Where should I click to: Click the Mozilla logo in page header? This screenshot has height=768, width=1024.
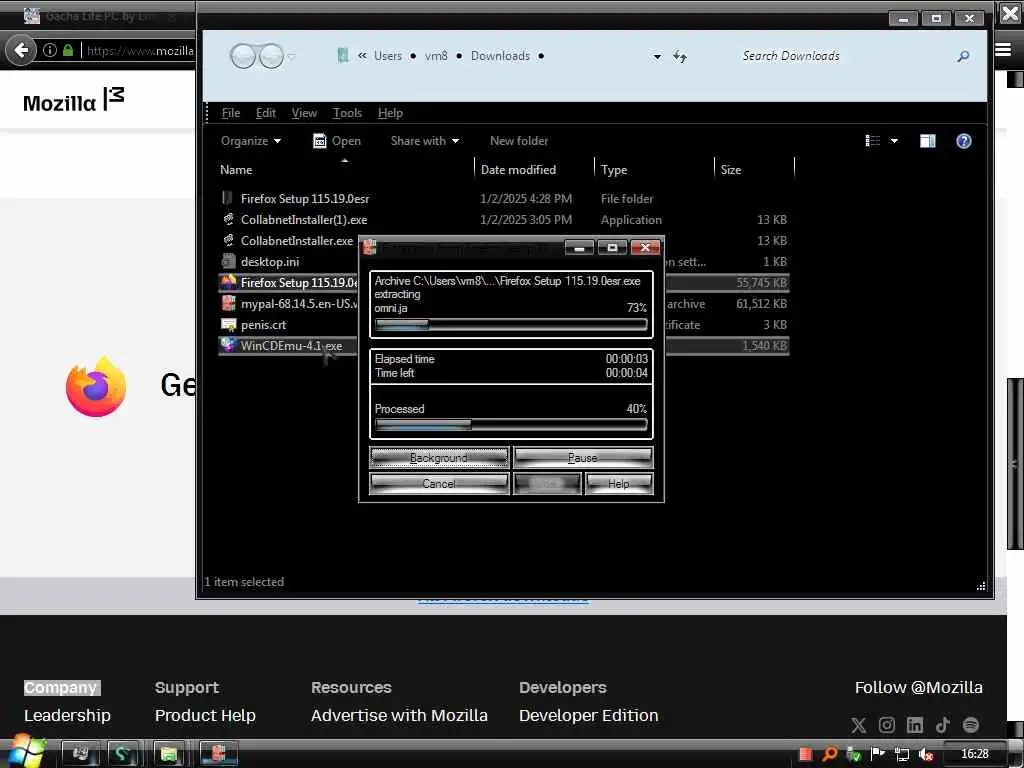click(x=73, y=101)
